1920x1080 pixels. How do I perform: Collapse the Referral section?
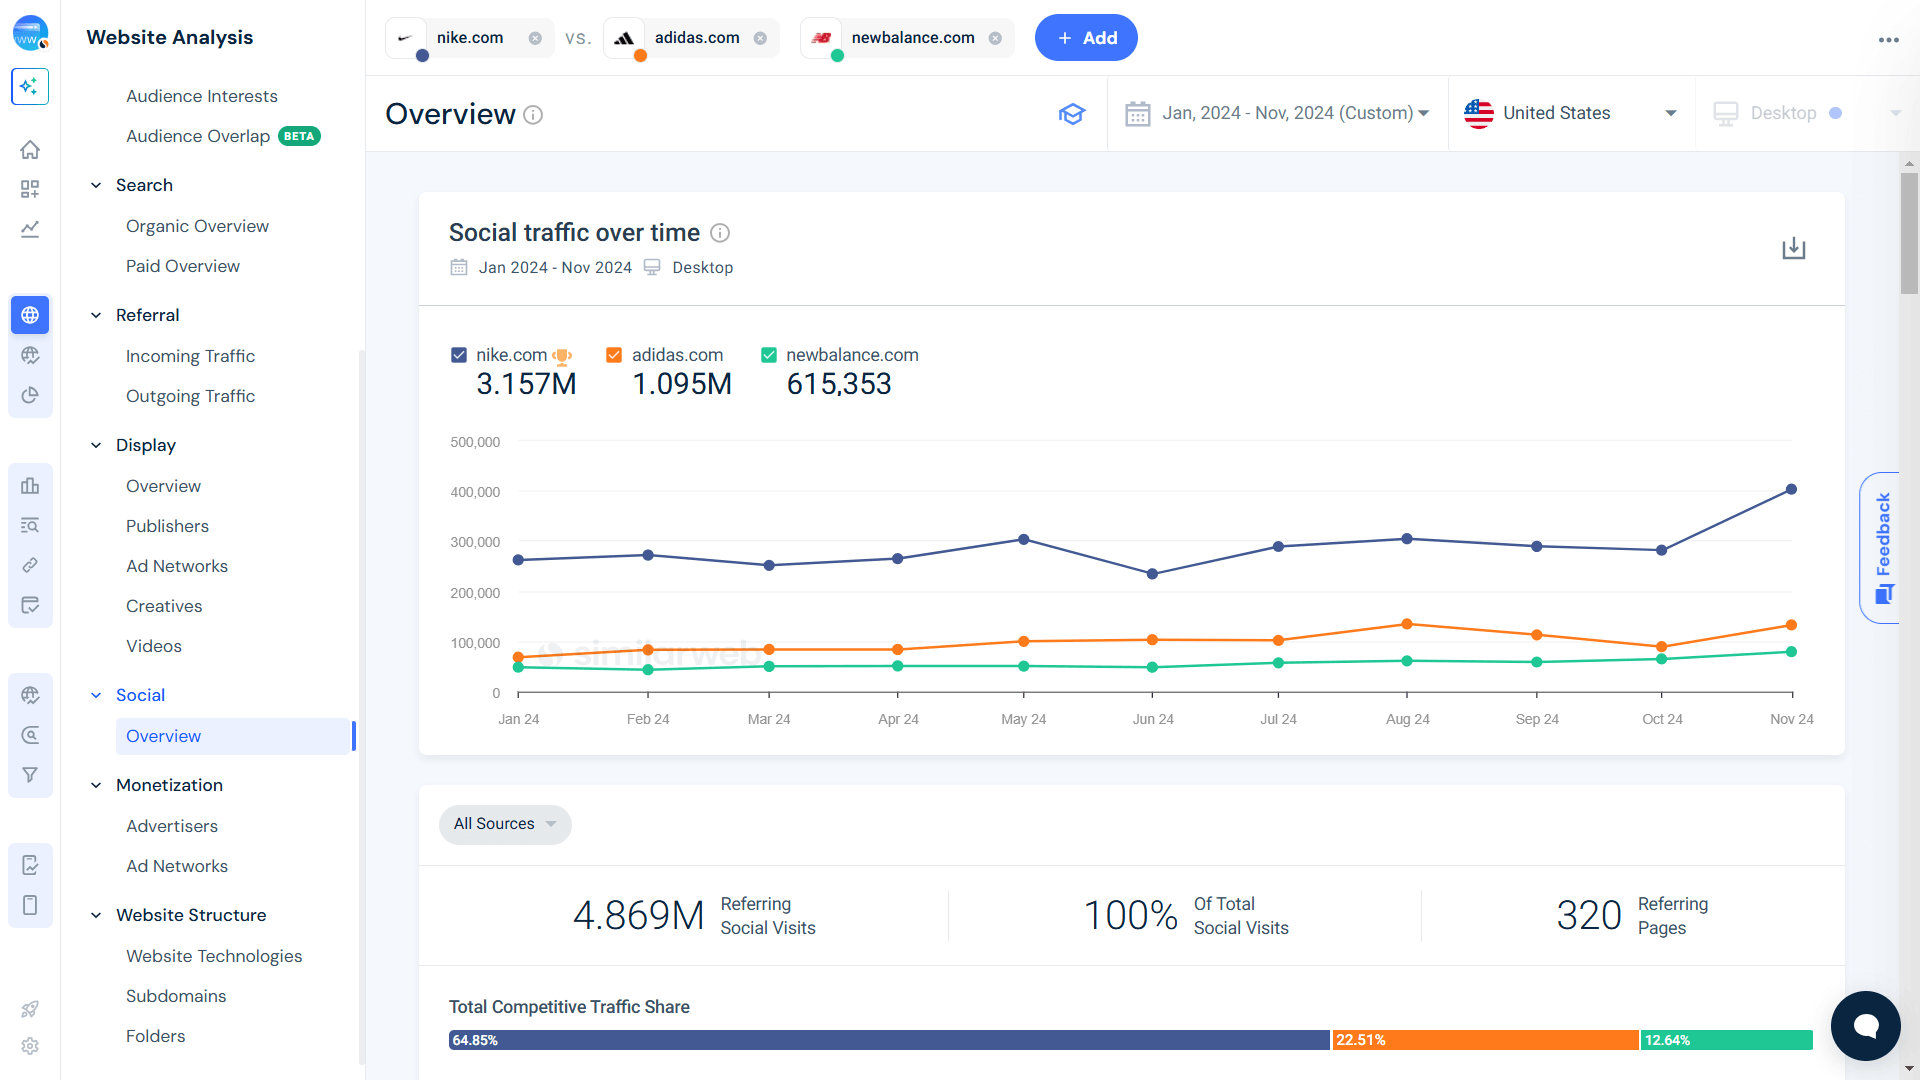96,315
